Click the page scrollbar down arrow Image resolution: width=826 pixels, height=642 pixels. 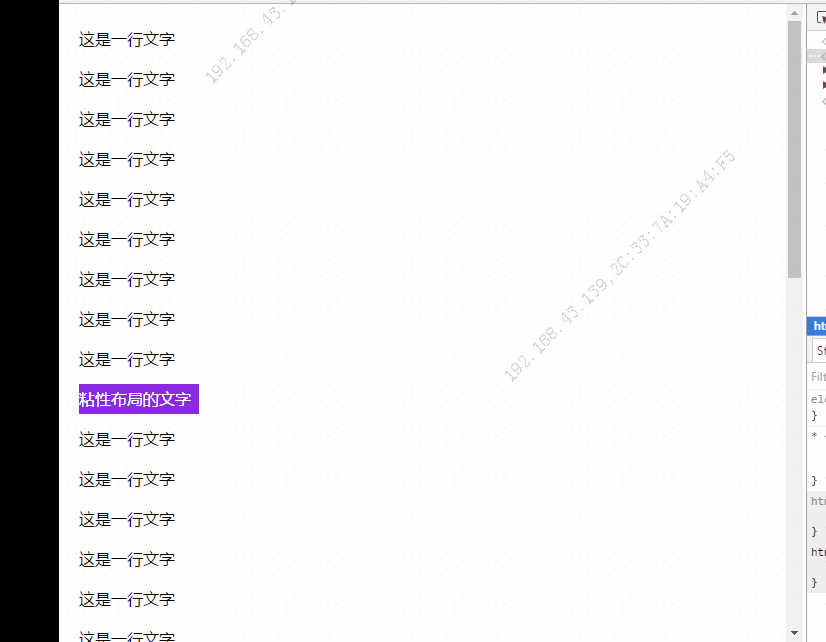pos(794,633)
